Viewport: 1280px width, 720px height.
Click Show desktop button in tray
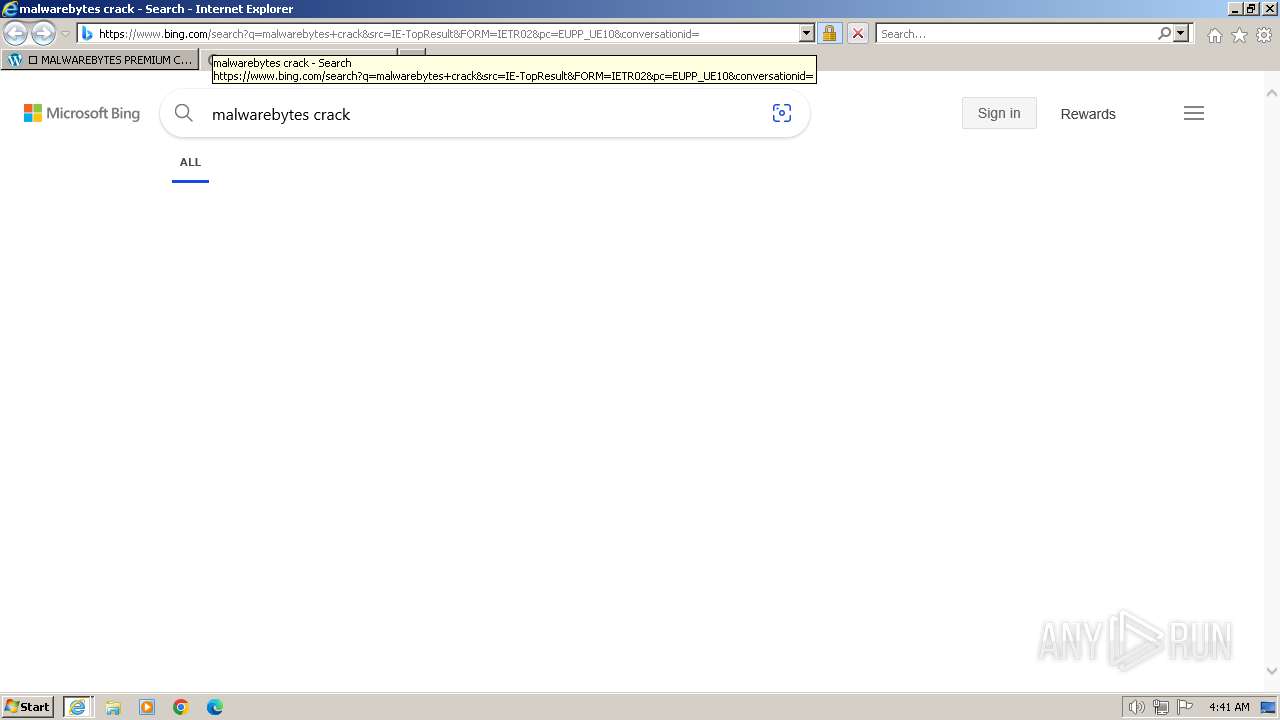tap(1269, 707)
